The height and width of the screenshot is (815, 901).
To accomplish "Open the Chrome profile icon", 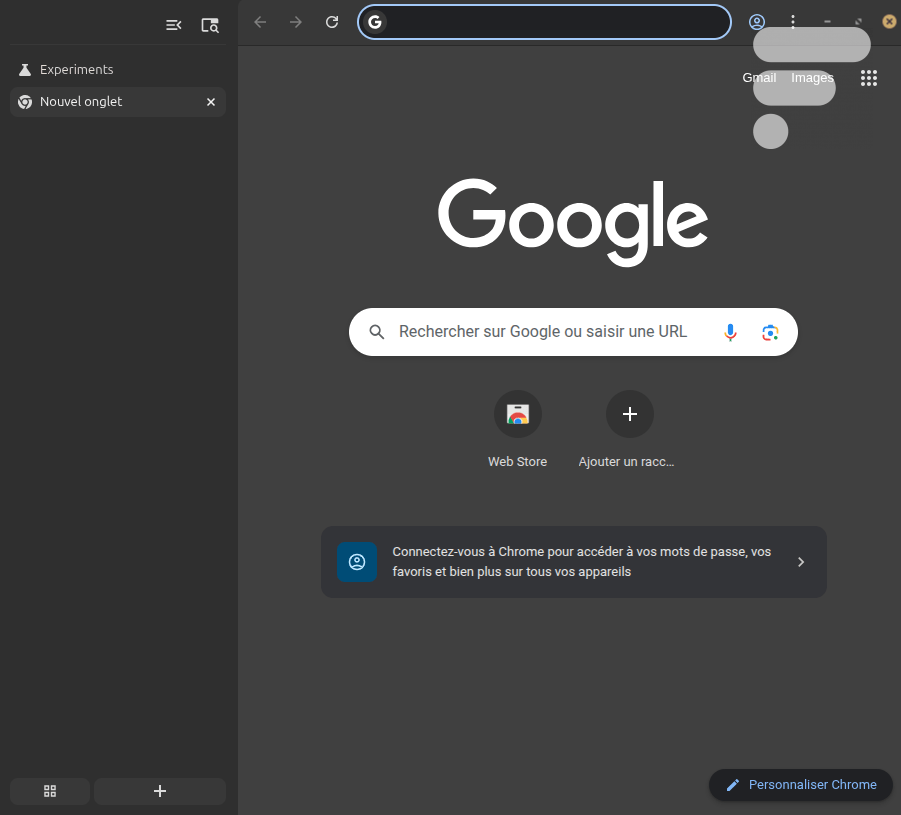I will pos(757,22).
